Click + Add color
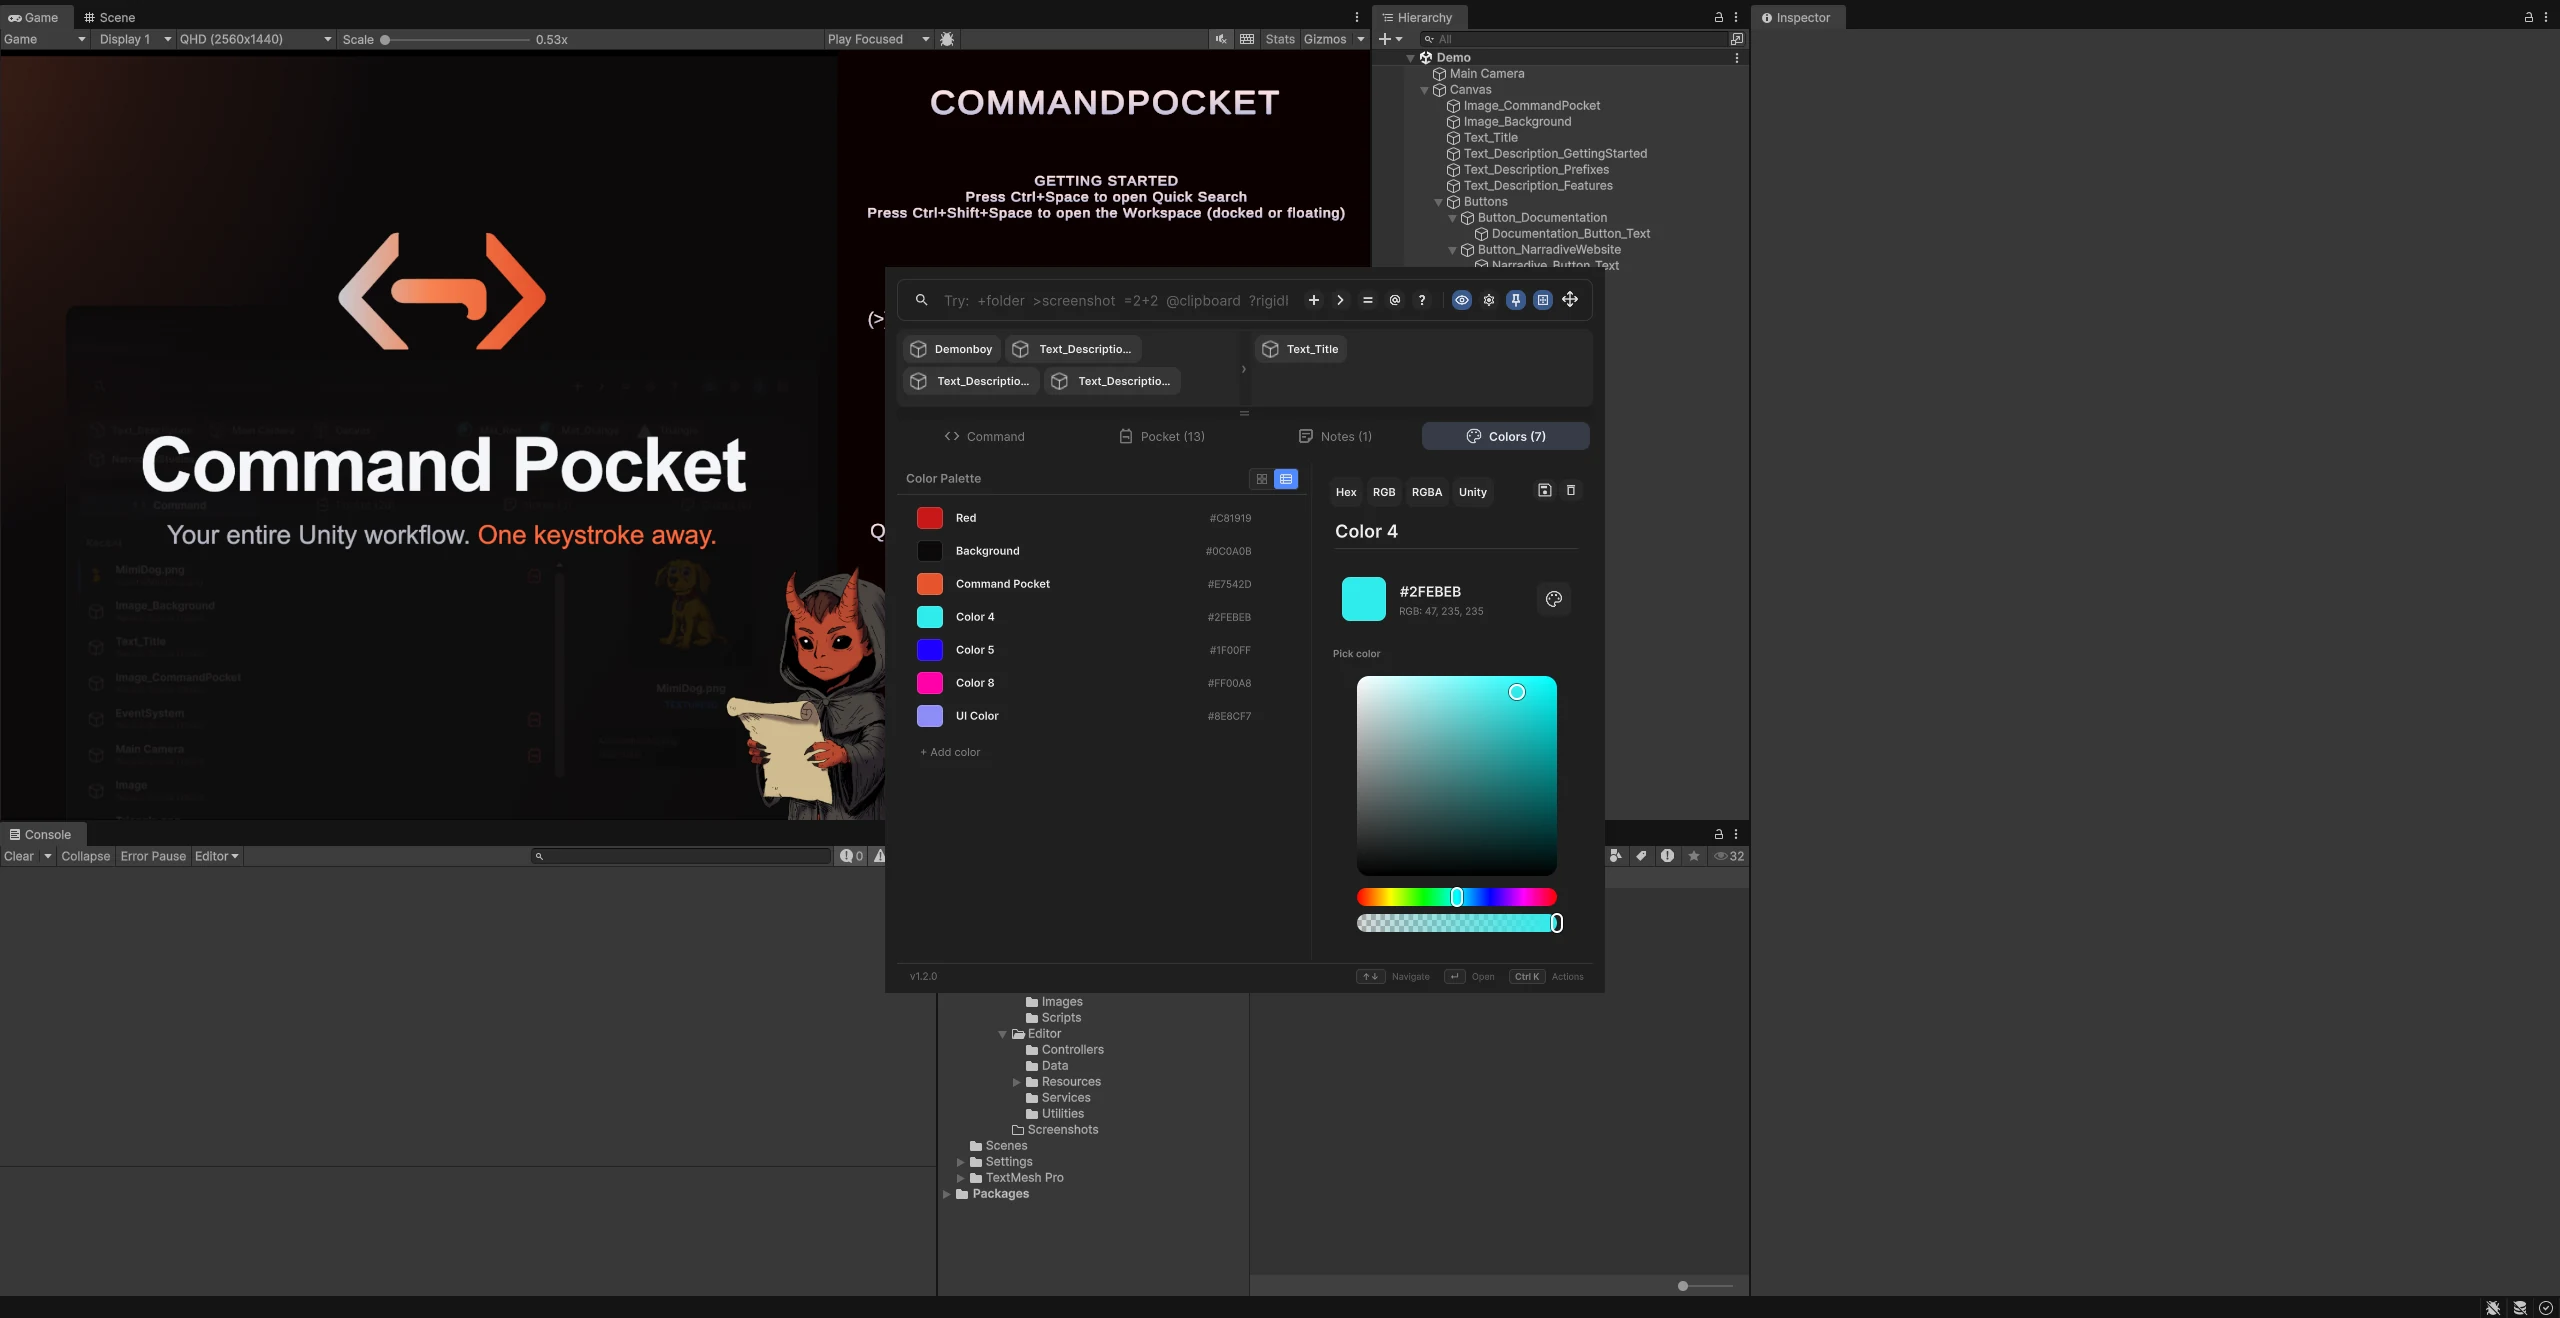This screenshot has height=1318, width=2560. tap(950, 752)
